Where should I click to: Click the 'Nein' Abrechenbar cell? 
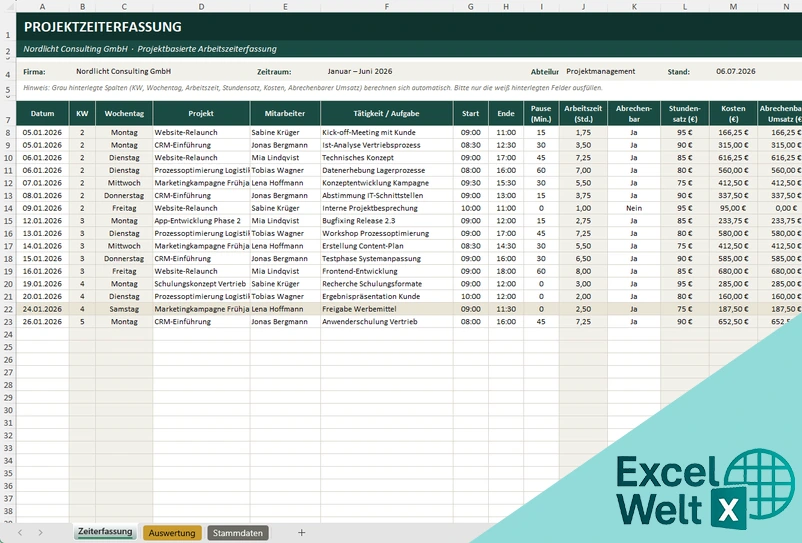tap(634, 208)
